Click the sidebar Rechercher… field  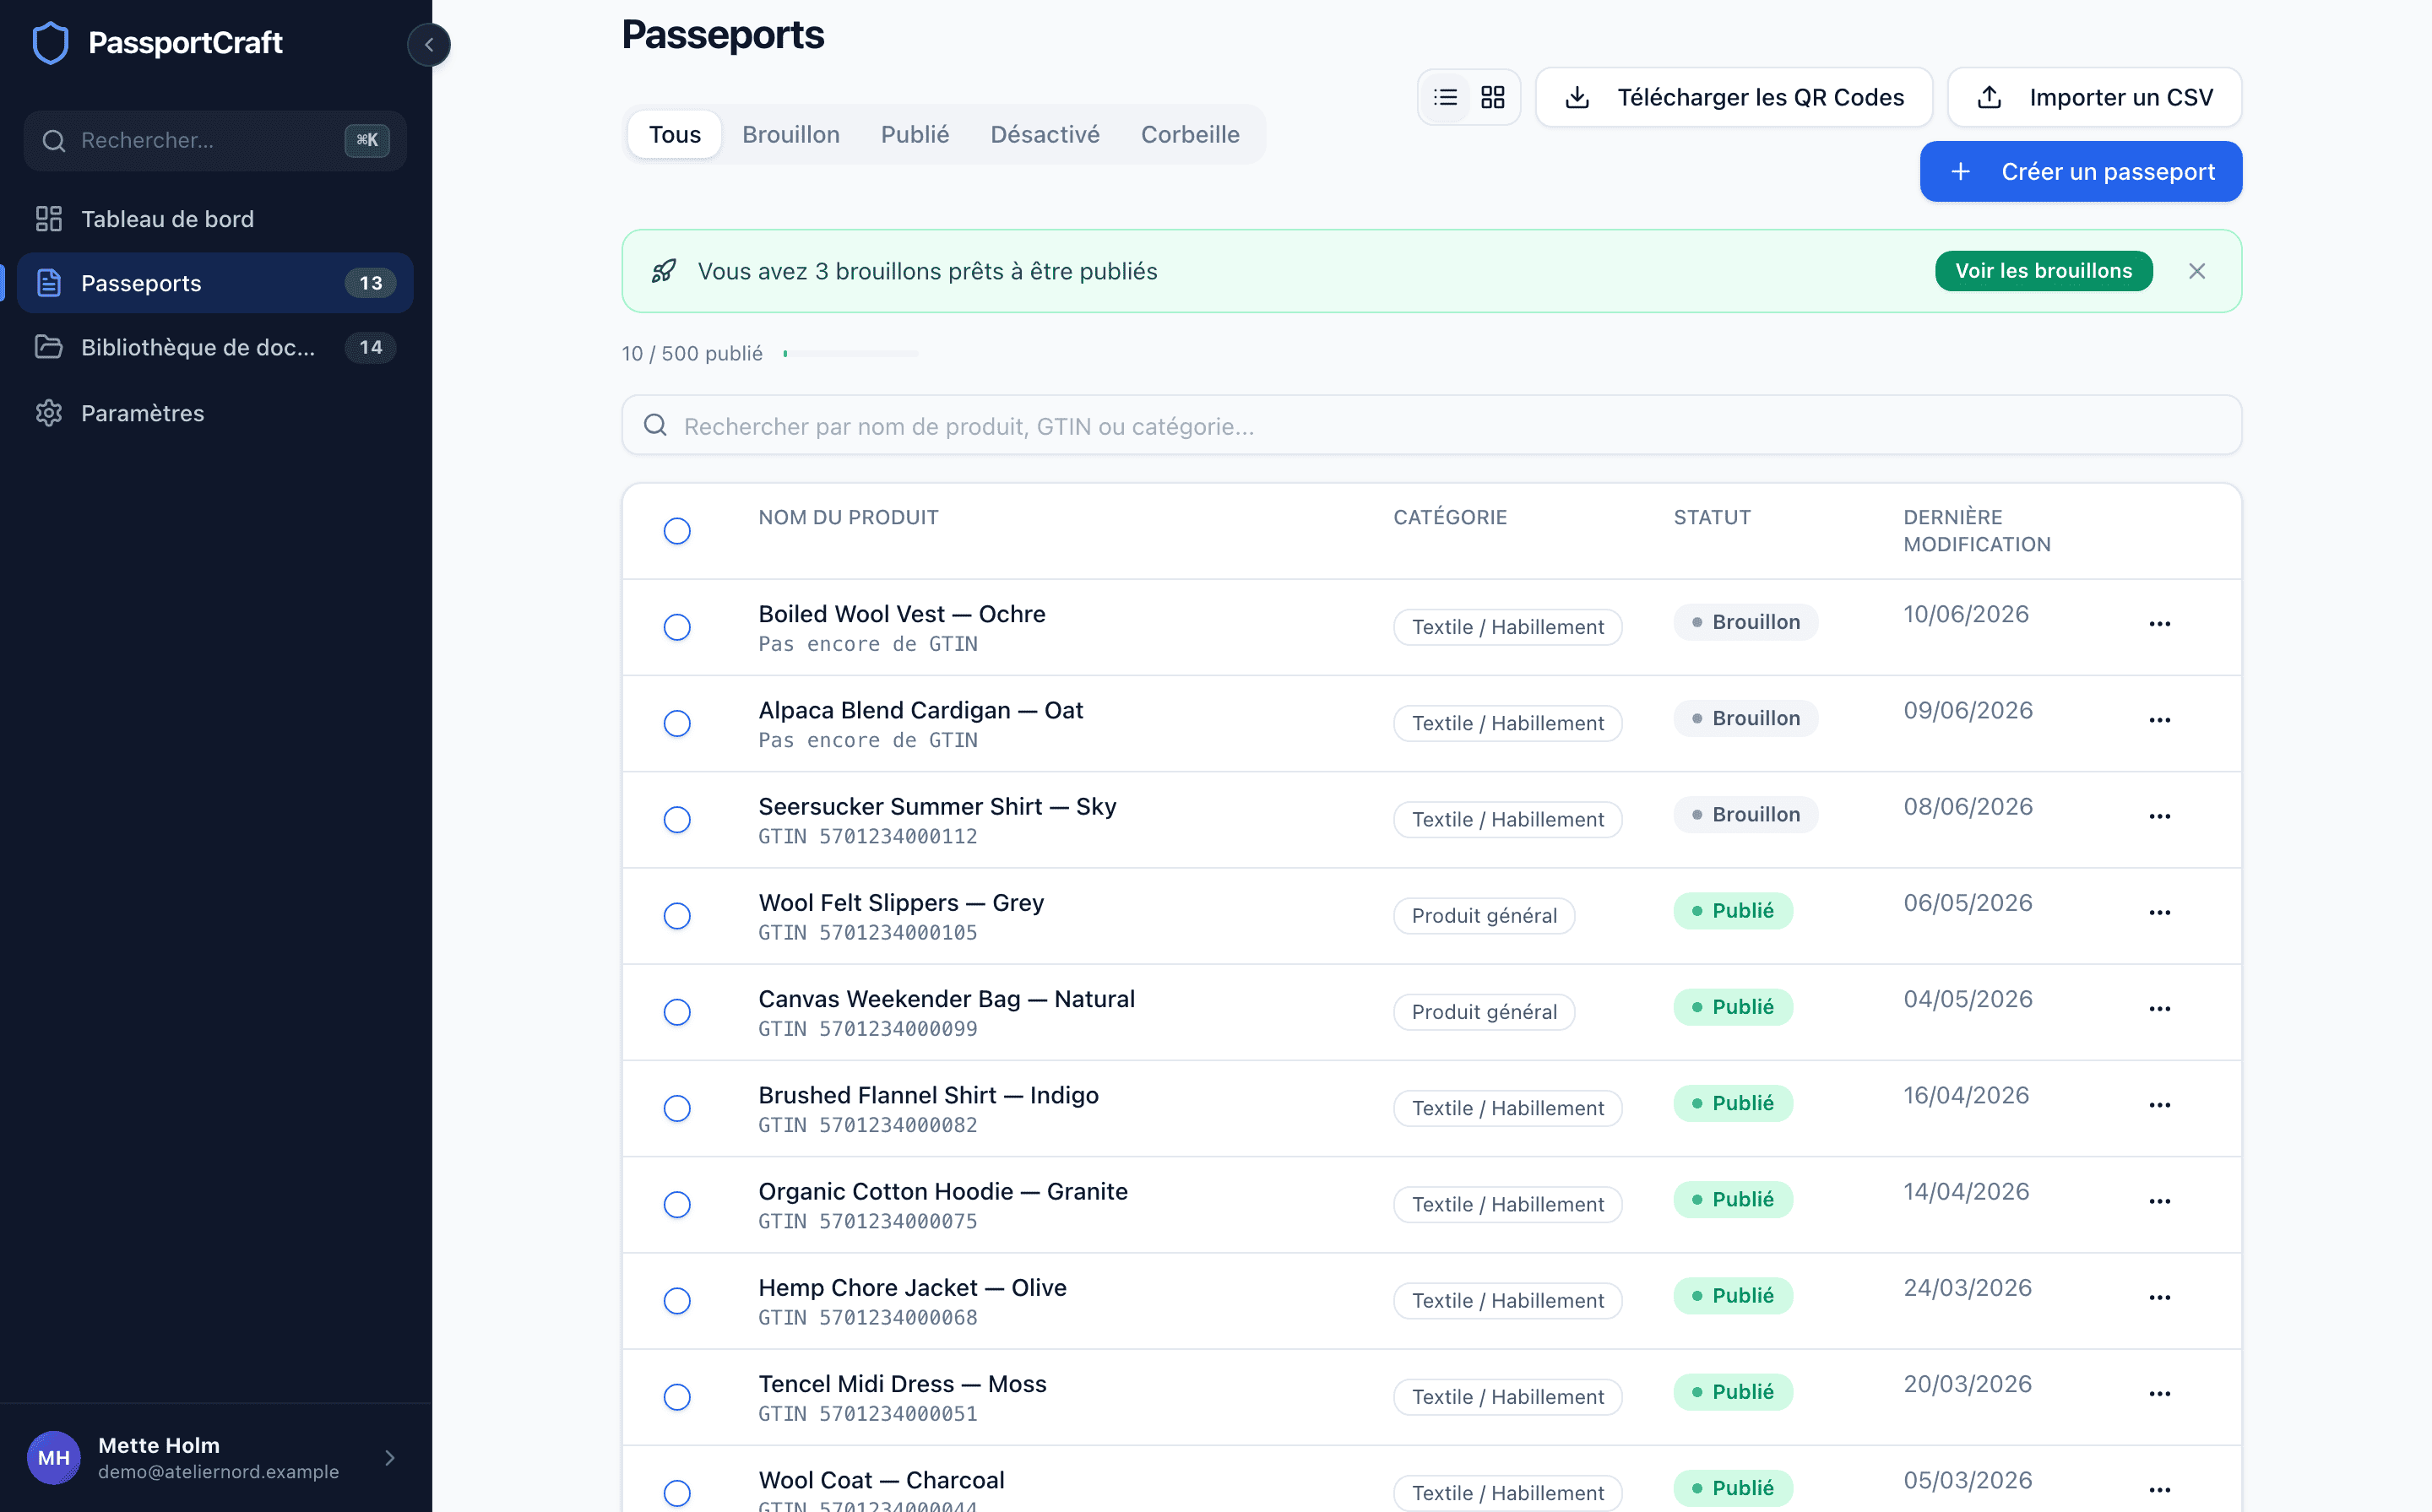(215, 140)
